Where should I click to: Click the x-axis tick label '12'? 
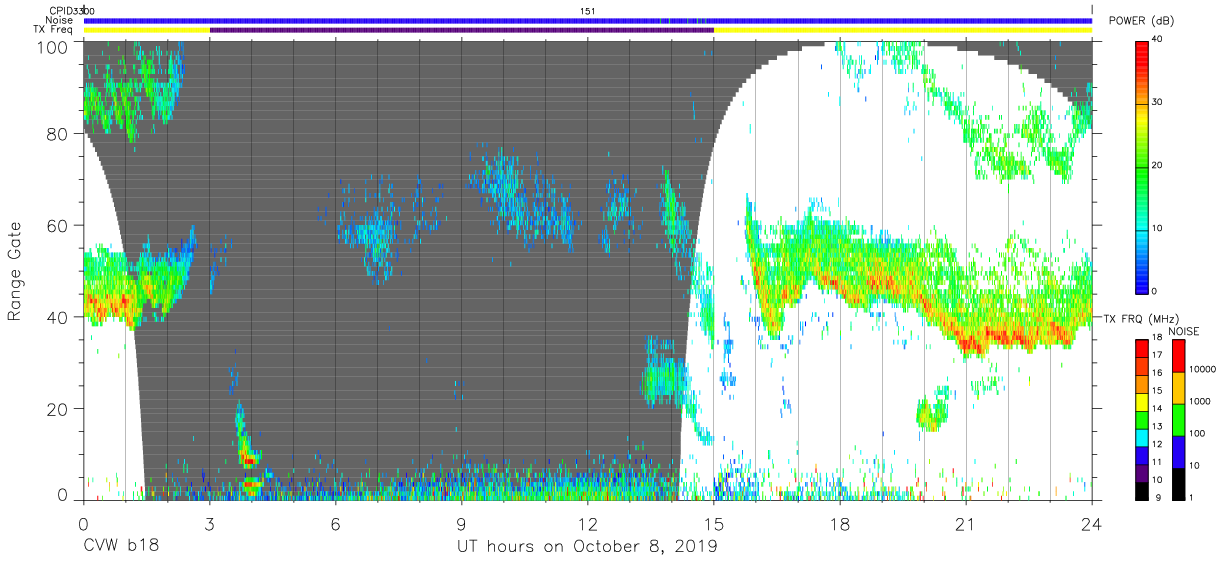pos(588,523)
